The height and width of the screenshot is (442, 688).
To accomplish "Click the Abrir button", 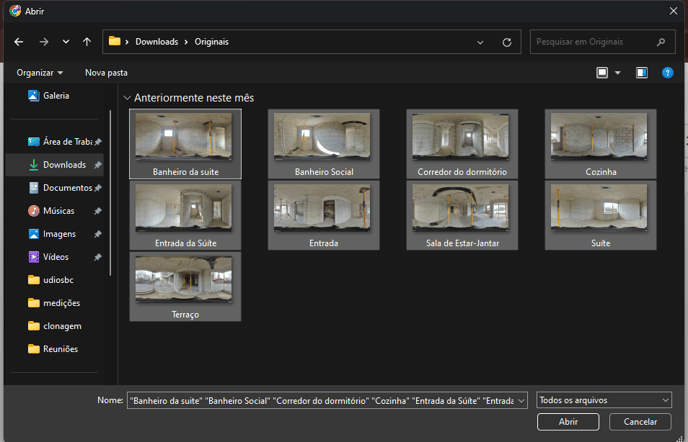I will (568, 422).
